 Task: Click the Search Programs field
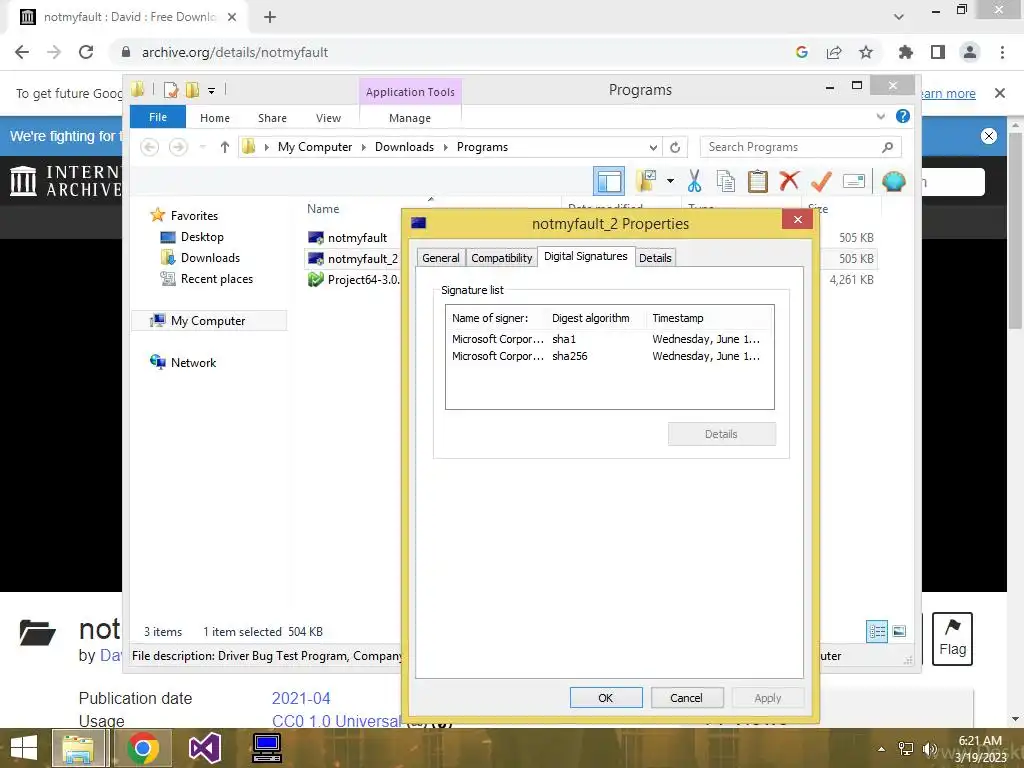point(800,147)
